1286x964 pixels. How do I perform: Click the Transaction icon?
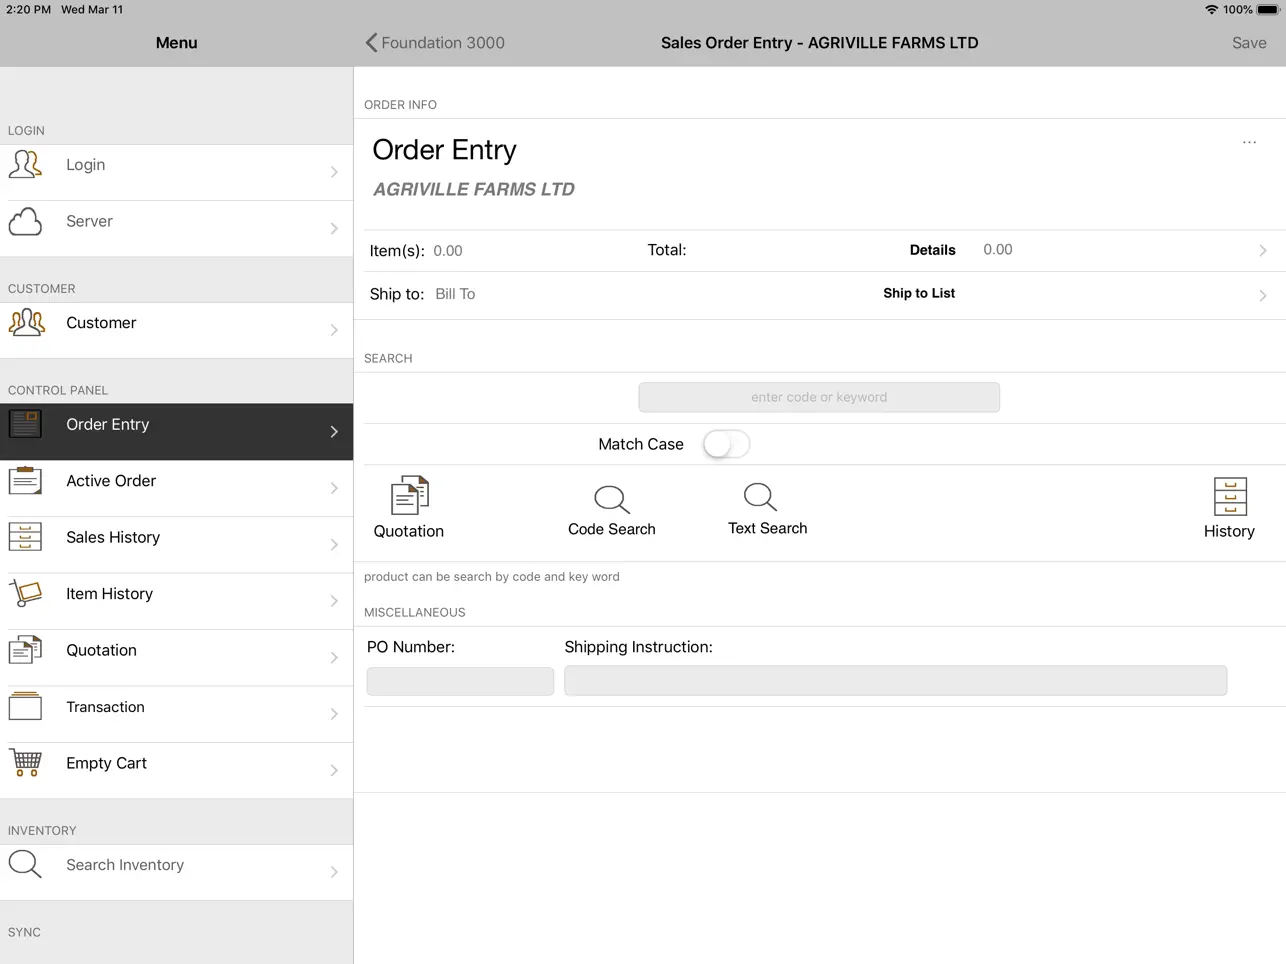(x=26, y=707)
